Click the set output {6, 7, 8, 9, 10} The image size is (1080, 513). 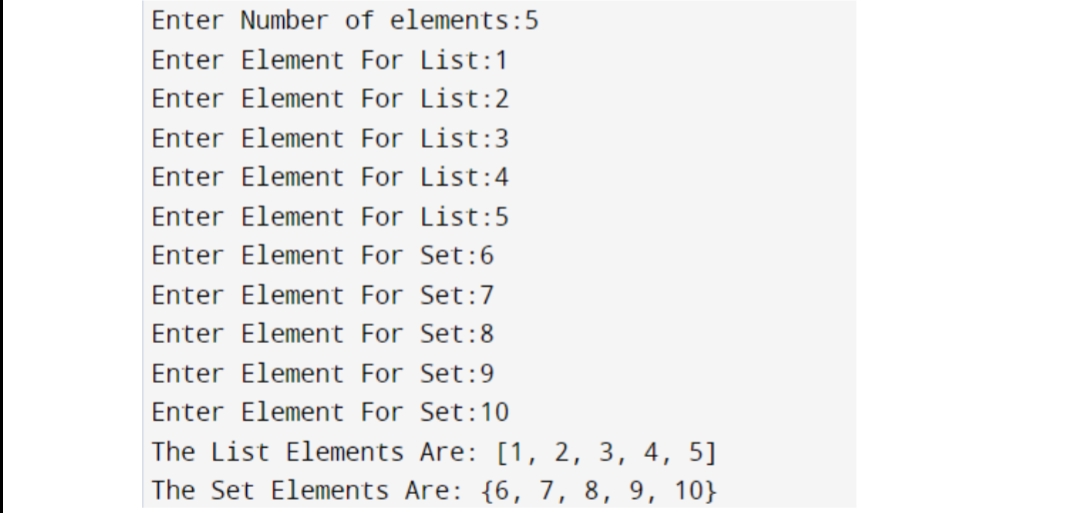pos(600,492)
